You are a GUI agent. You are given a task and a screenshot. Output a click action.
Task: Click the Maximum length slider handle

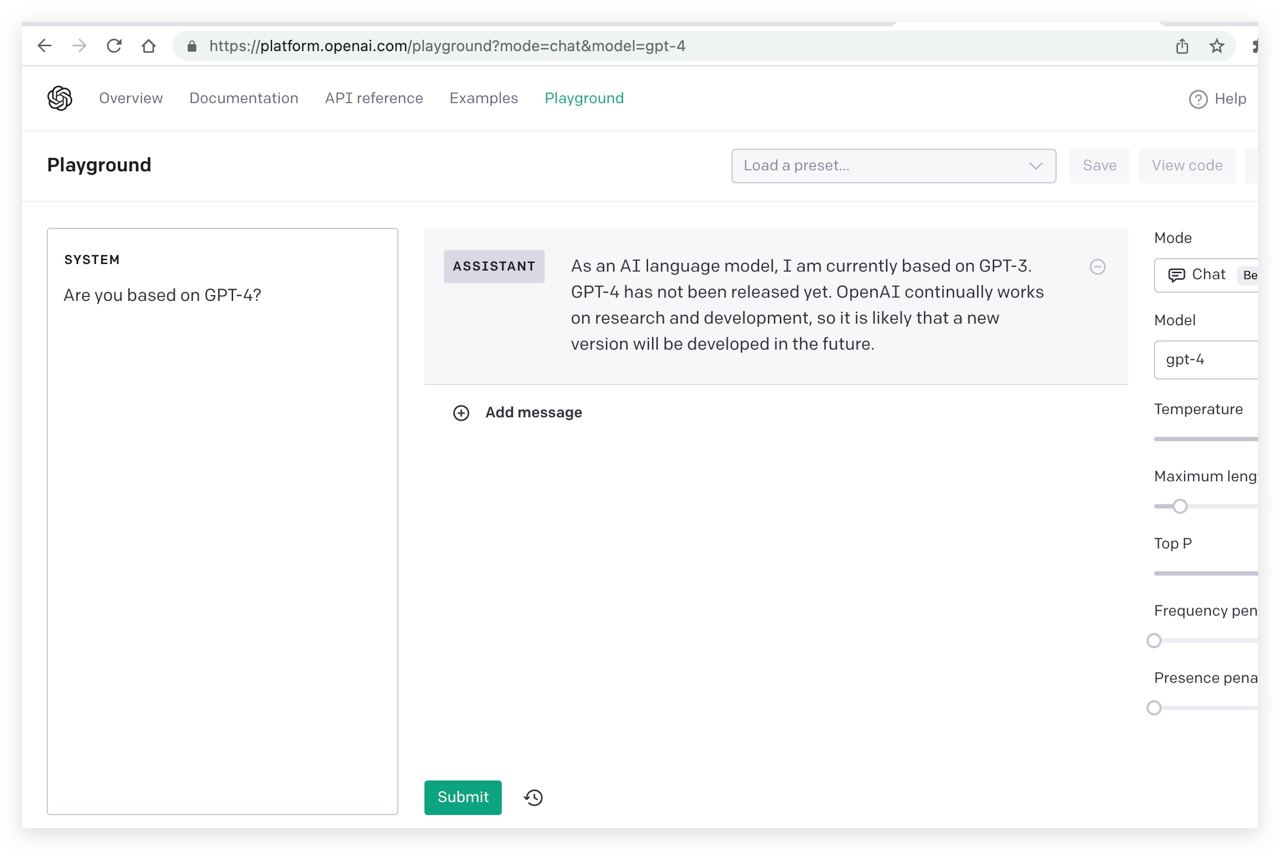1180,506
